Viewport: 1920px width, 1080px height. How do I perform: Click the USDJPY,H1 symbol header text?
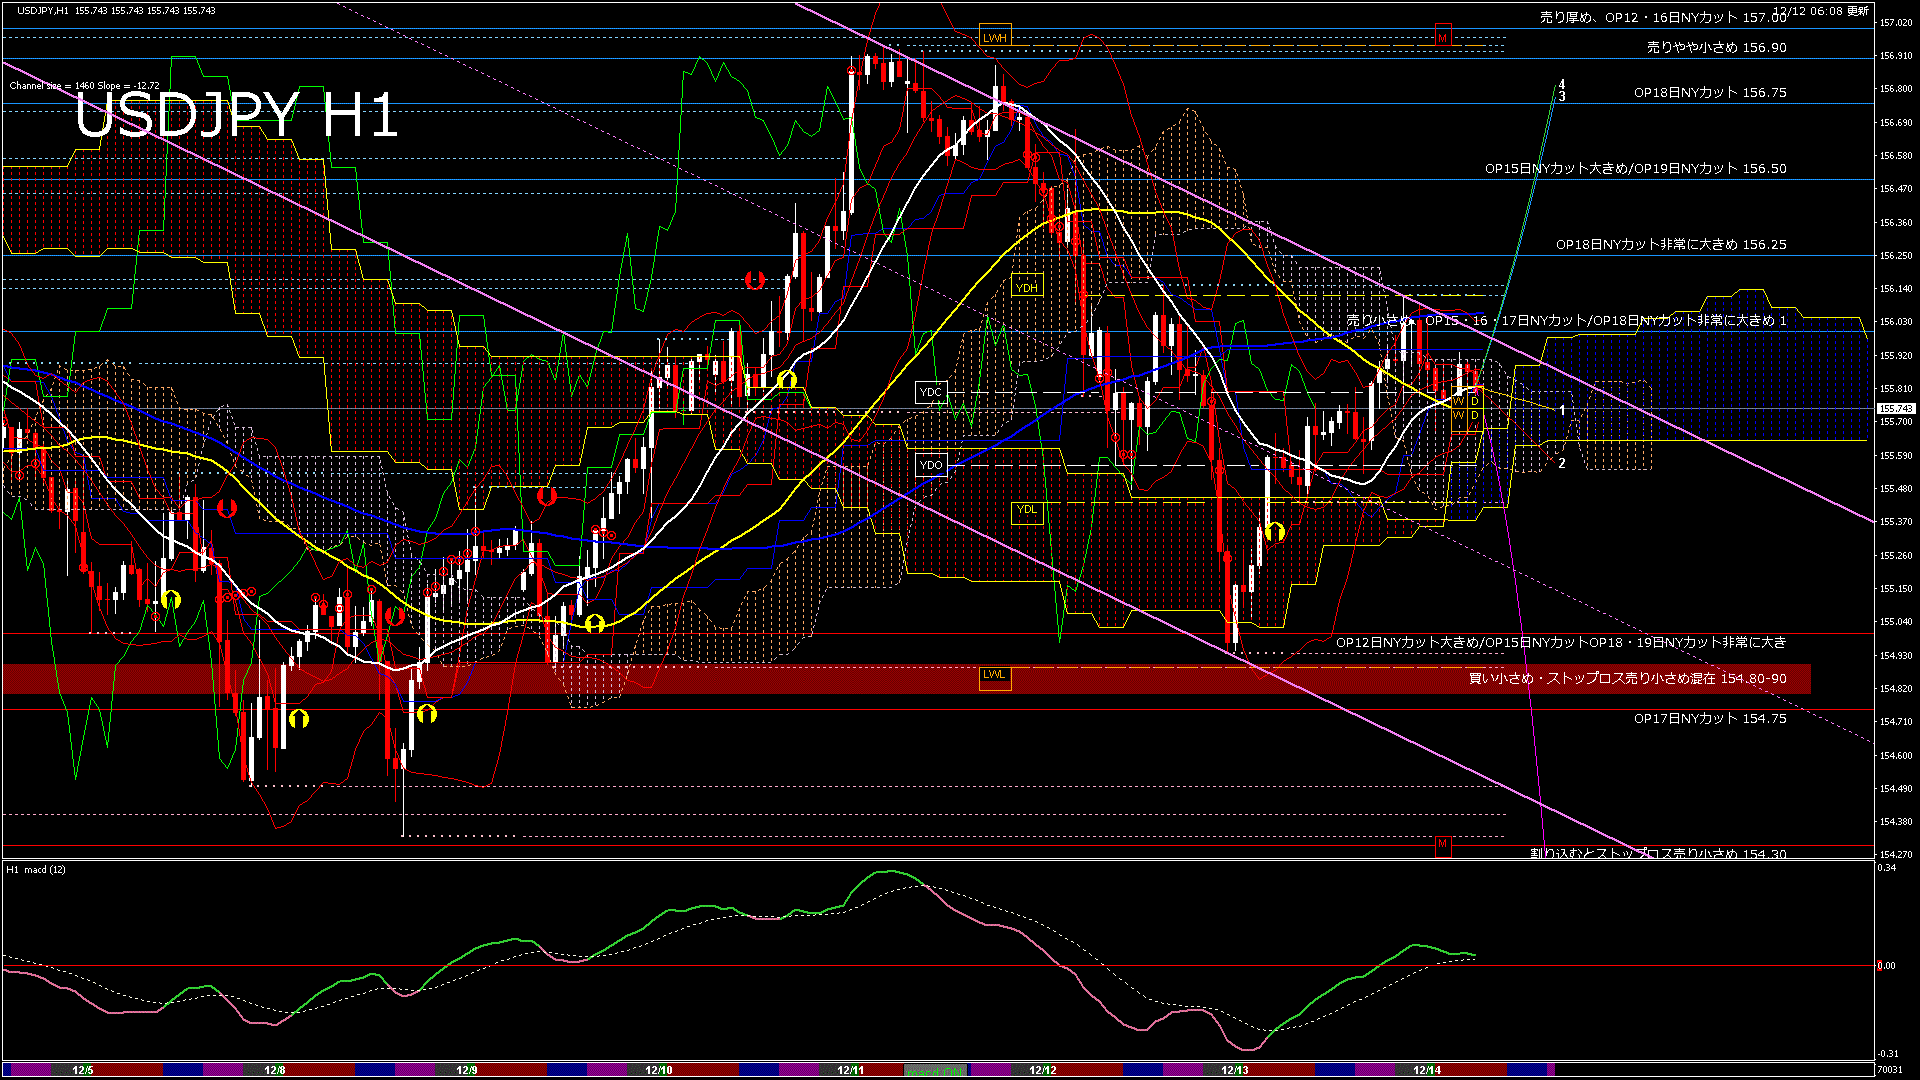(x=43, y=10)
